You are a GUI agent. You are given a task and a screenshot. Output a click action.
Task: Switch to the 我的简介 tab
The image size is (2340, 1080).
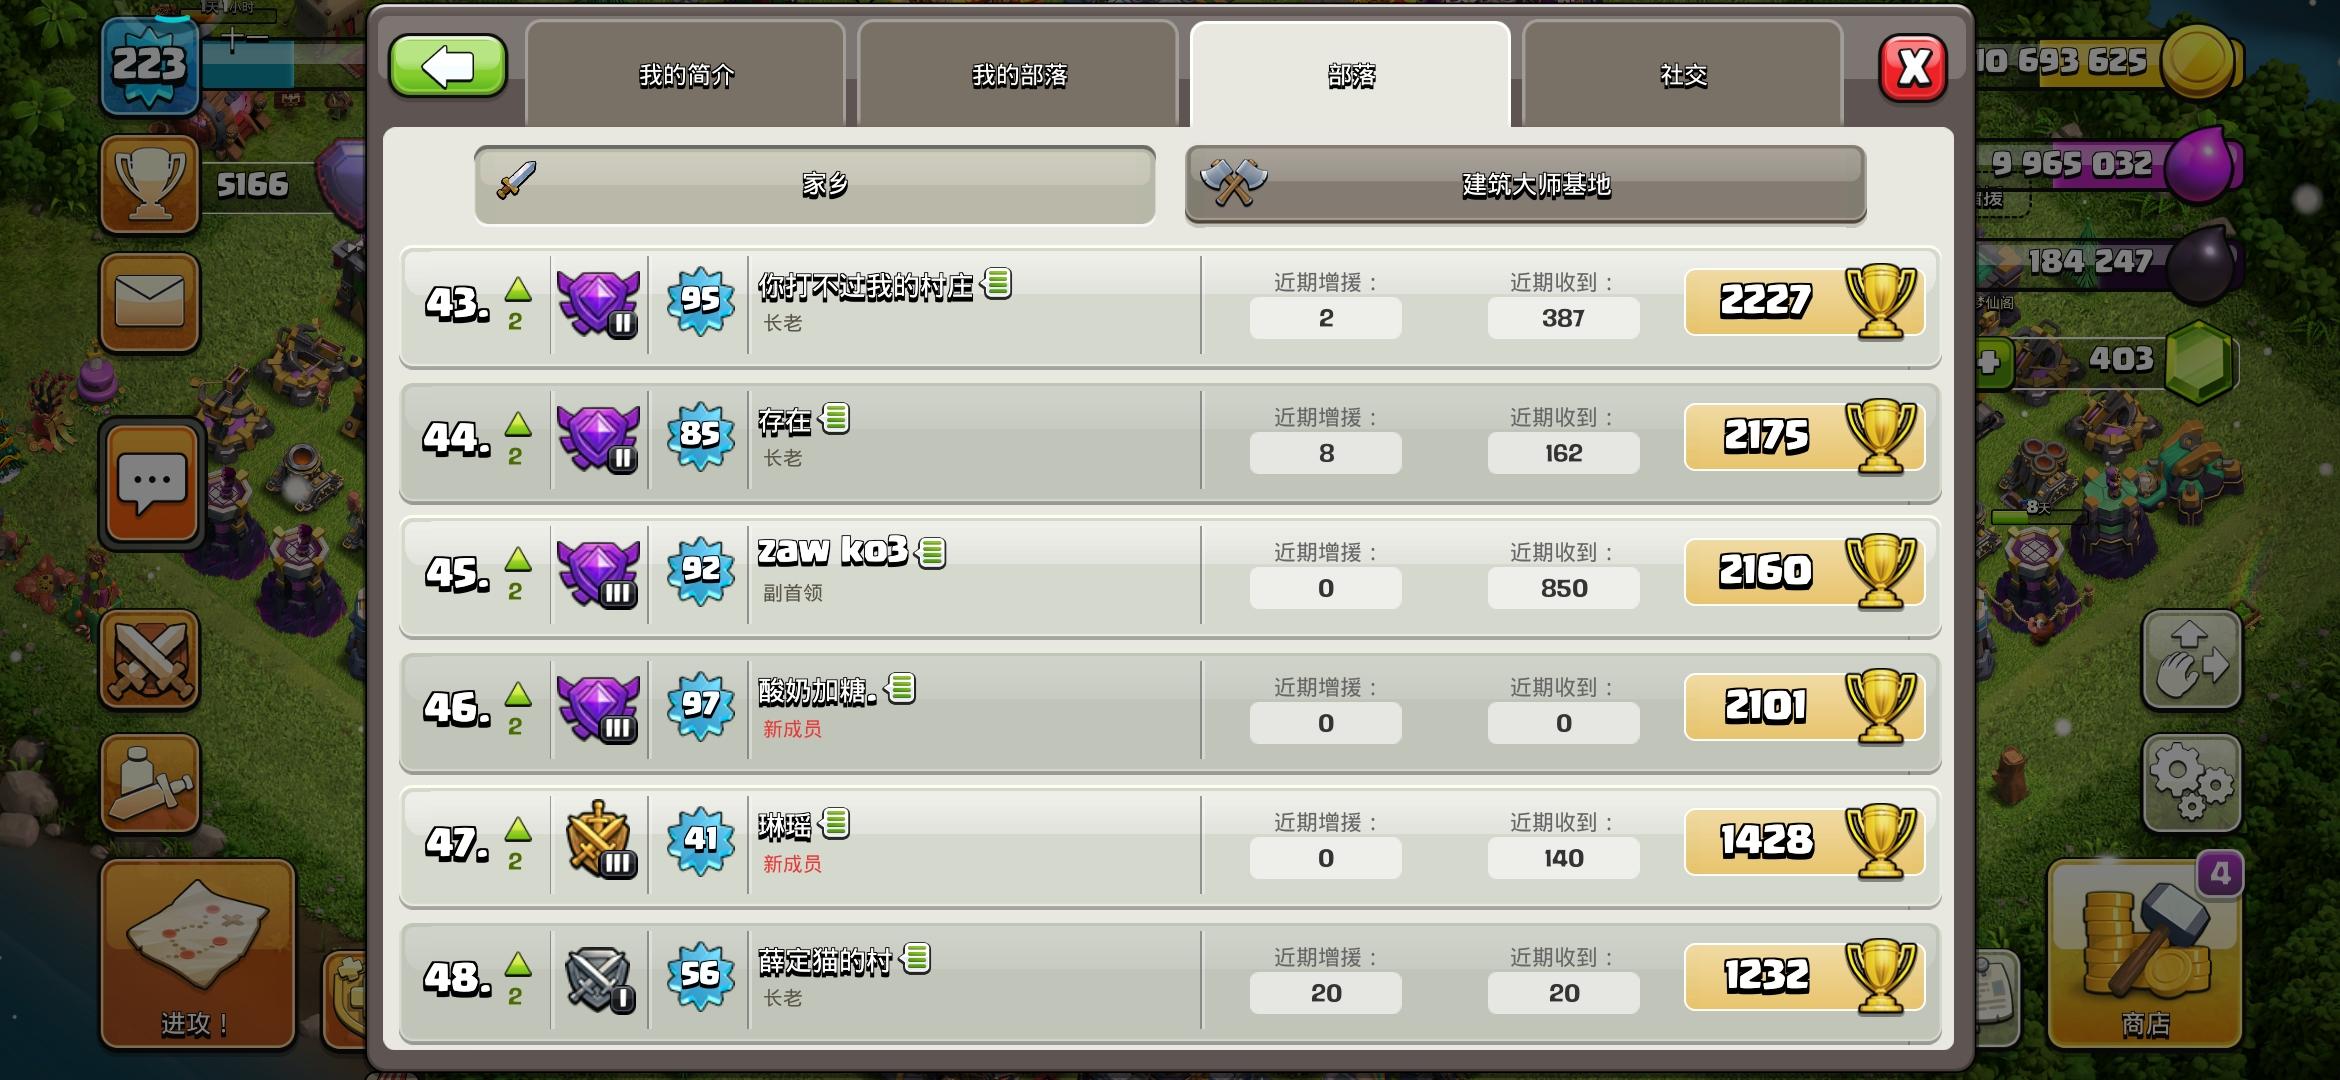point(685,74)
